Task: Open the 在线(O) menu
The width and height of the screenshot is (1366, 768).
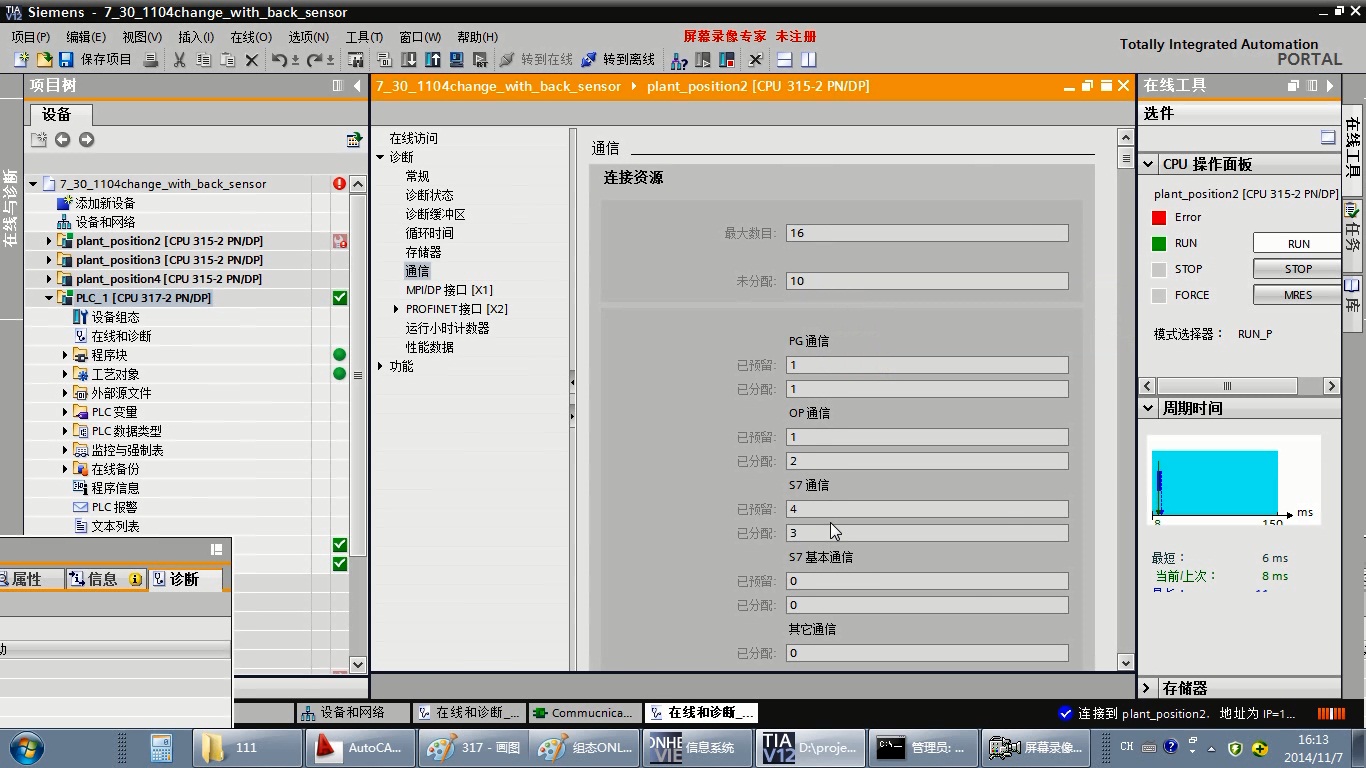Action: pyautogui.click(x=251, y=37)
